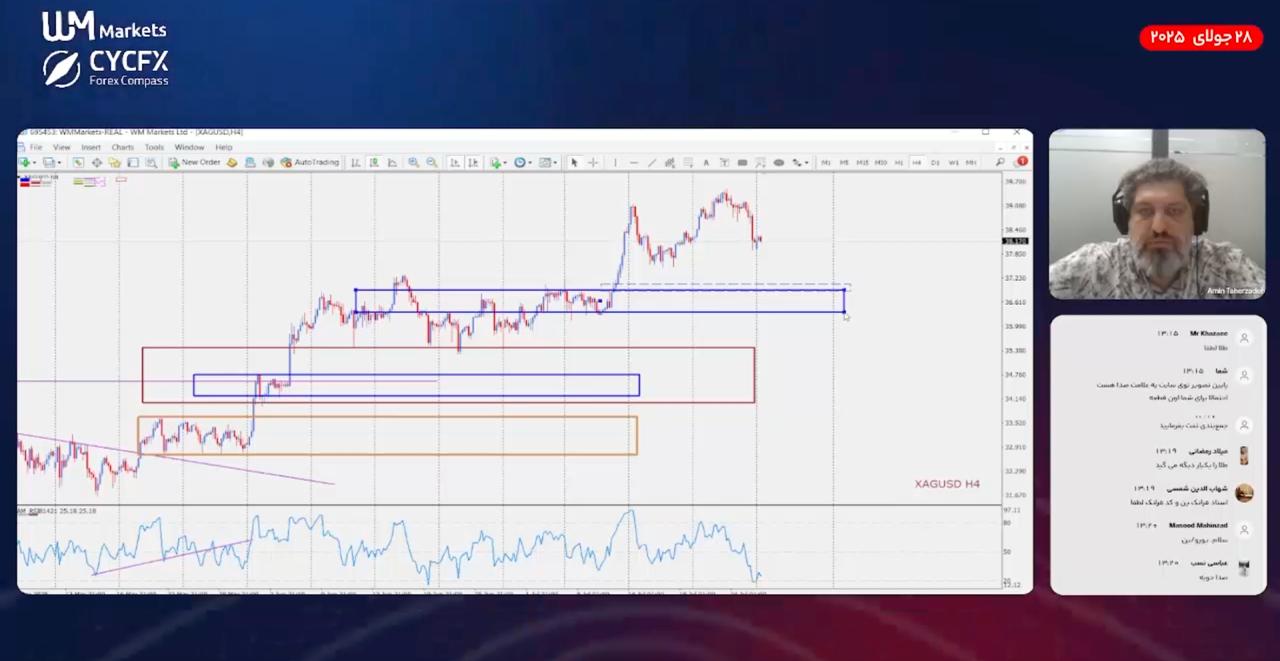
Task: Select the Crosshair tool
Action: 592,162
